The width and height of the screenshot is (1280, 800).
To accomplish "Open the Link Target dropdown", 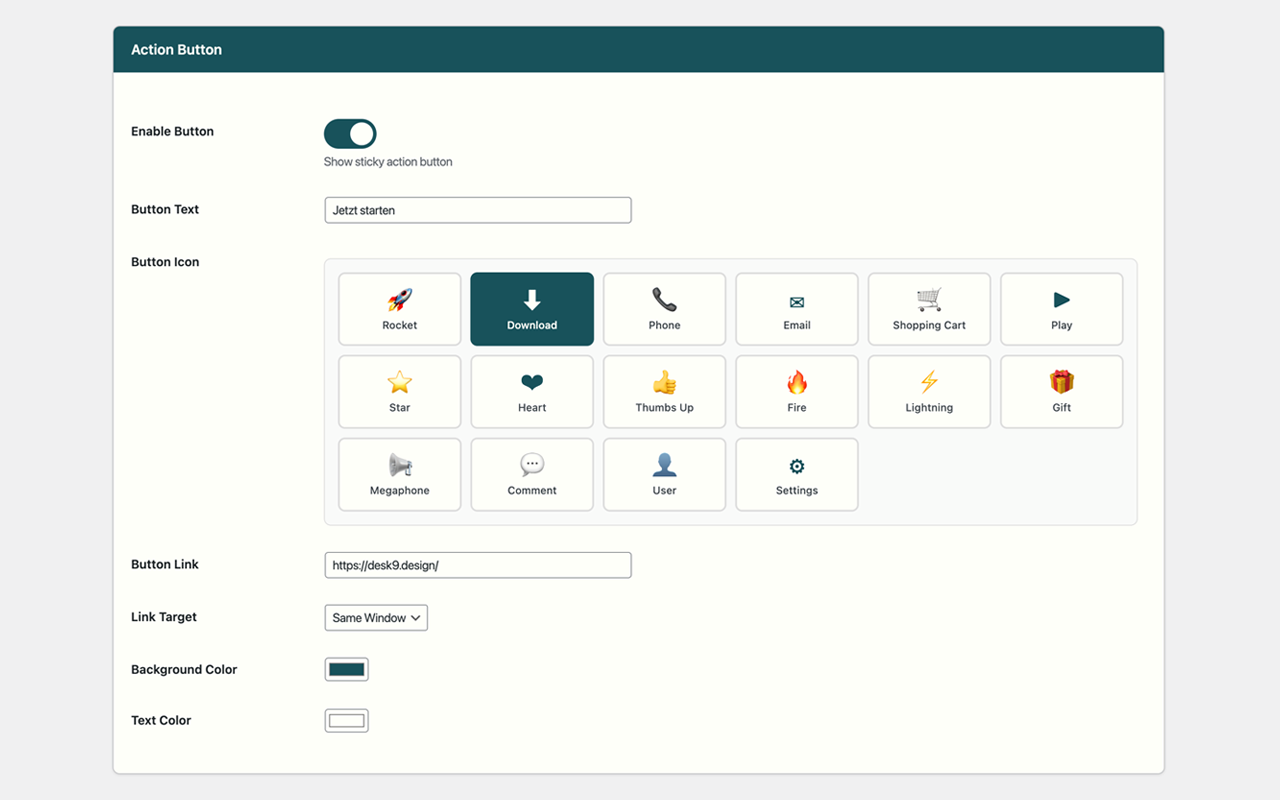I will point(376,617).
